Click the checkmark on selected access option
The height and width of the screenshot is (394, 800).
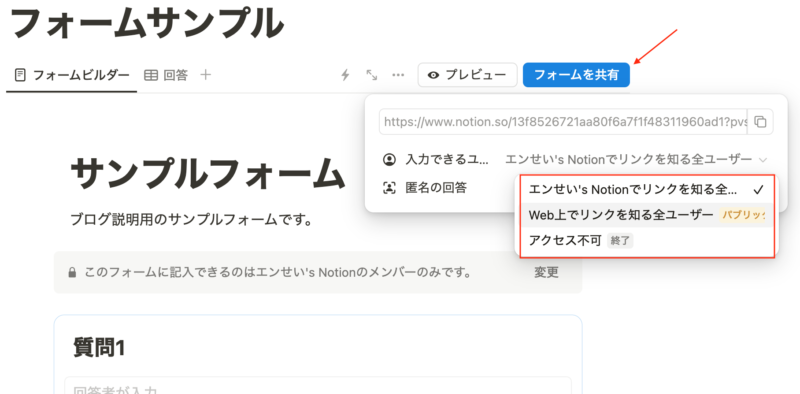click(758, 190)
